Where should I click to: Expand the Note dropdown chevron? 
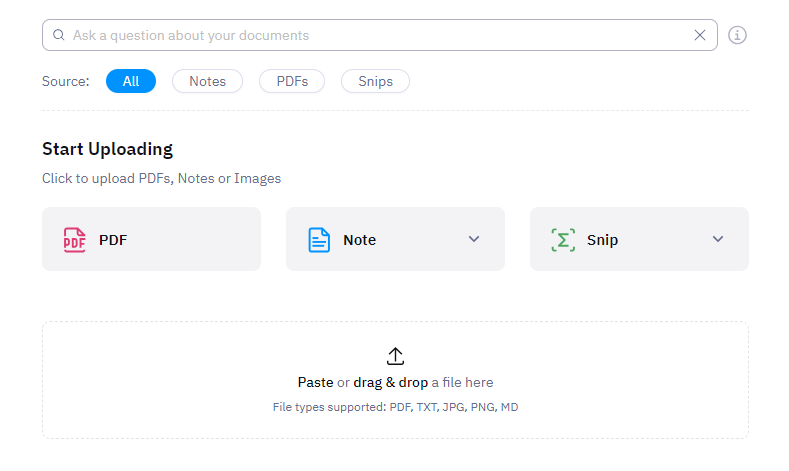(474, 239)
